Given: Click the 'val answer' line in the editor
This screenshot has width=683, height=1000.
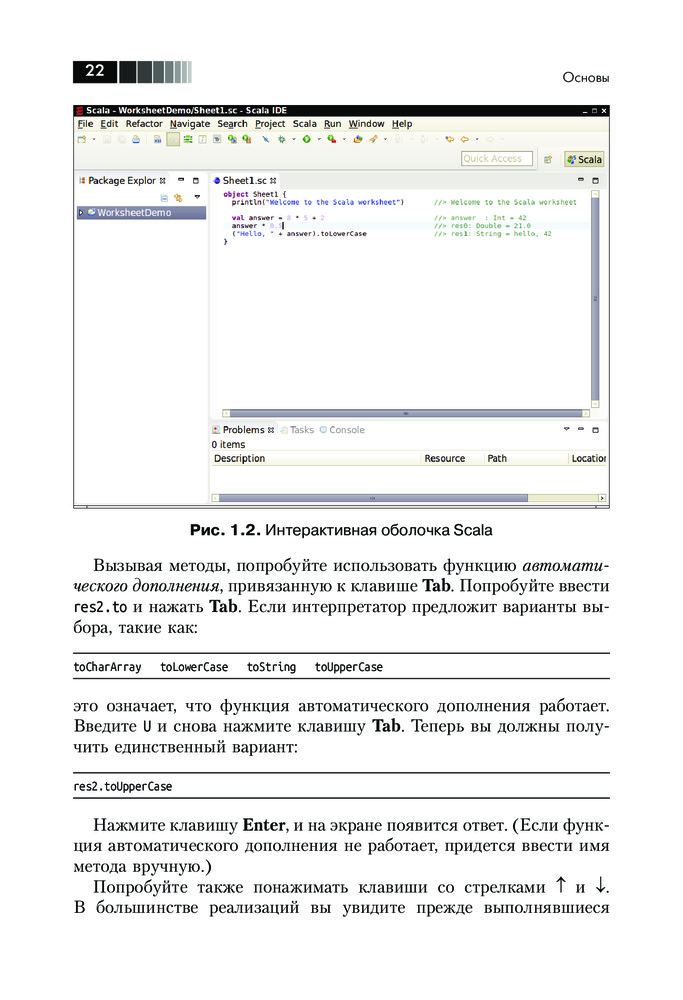Looking at the screenshot, I should pyautogui.click(x=278, y=217).
